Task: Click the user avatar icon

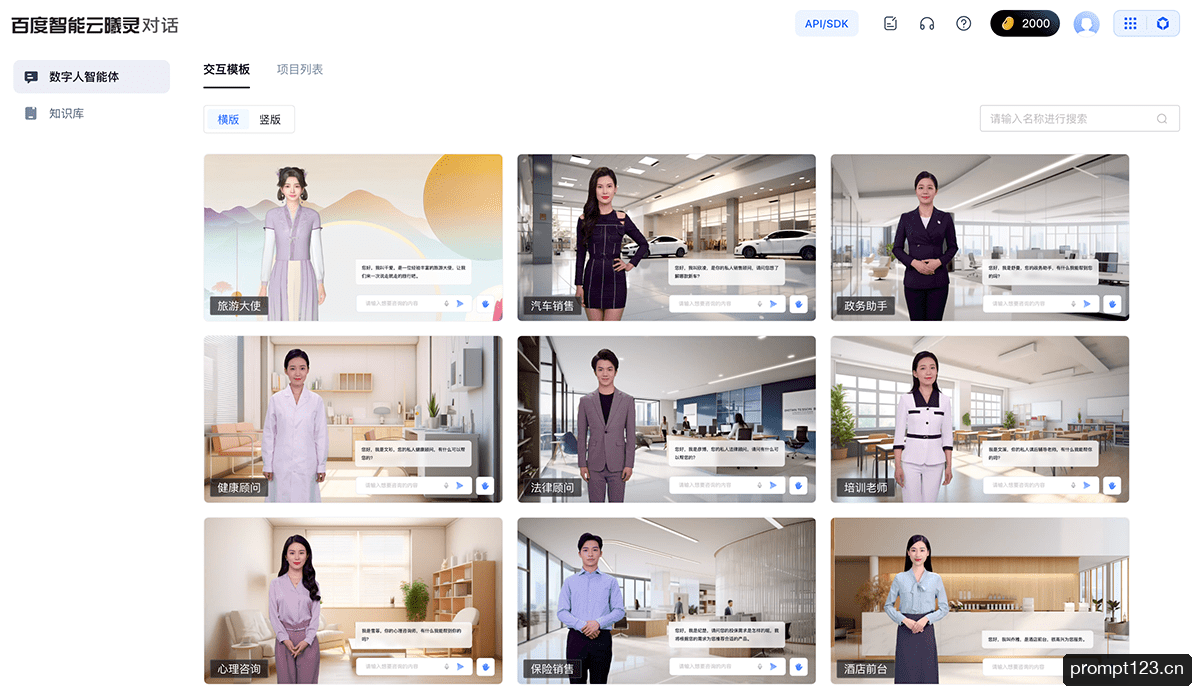Action: 1086,24
